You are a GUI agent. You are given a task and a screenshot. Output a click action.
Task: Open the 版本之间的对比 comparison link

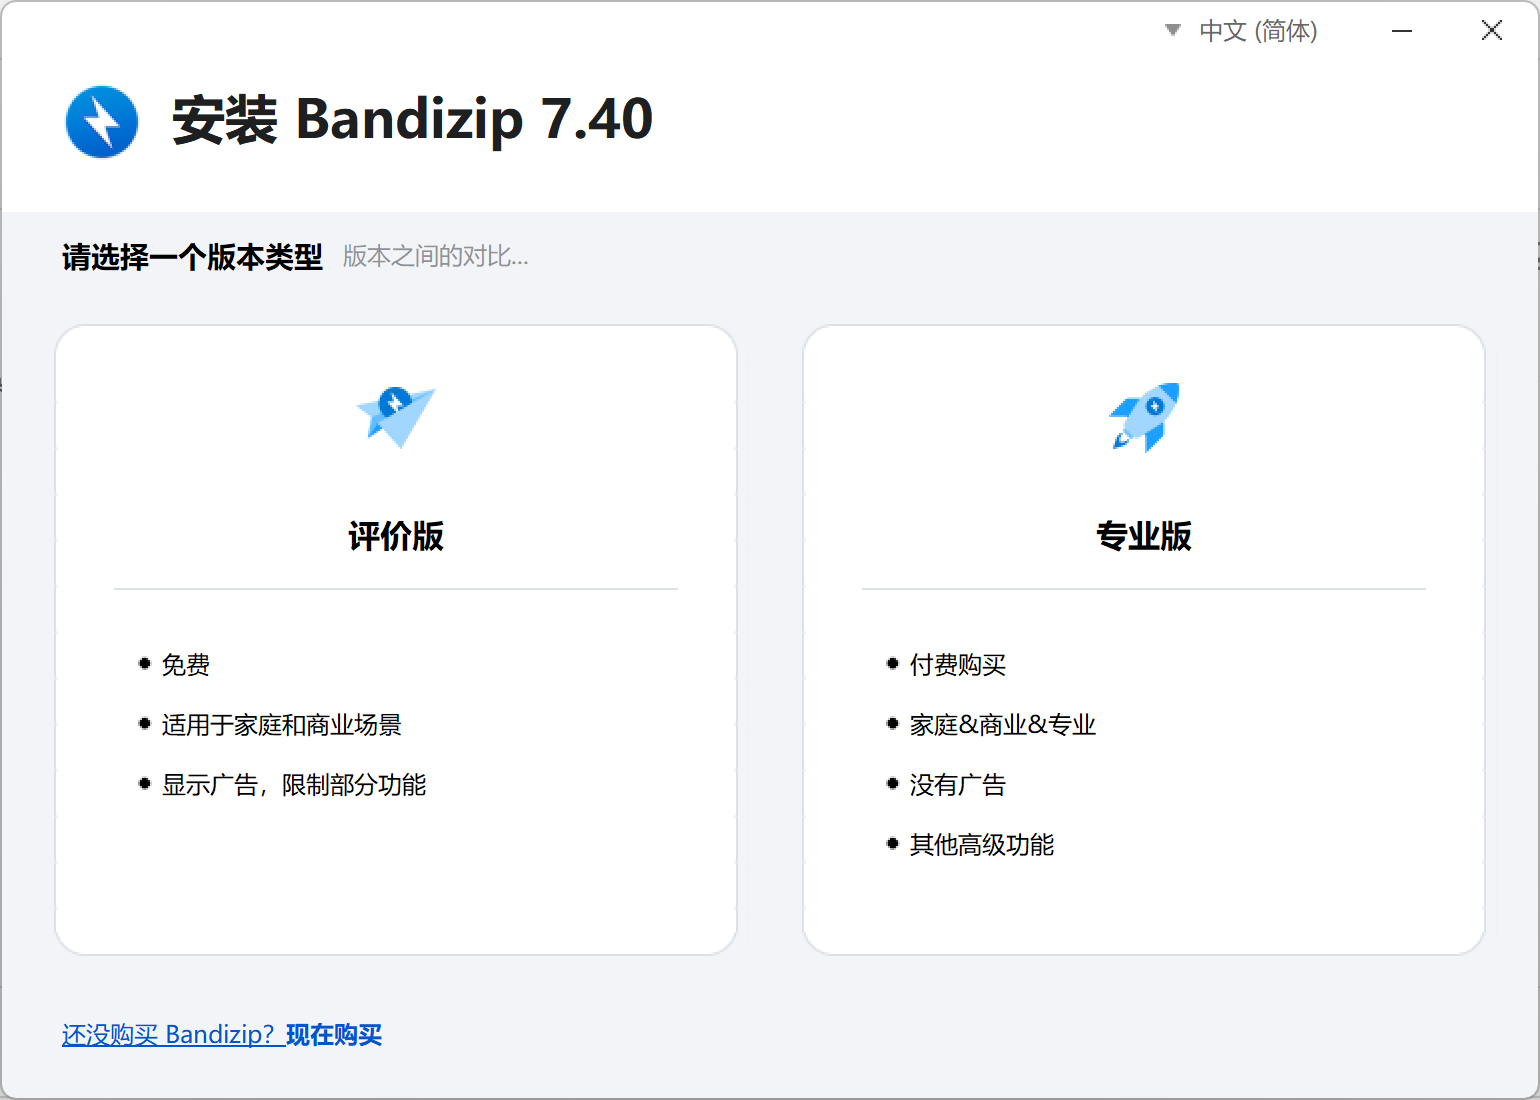(434, 257)
